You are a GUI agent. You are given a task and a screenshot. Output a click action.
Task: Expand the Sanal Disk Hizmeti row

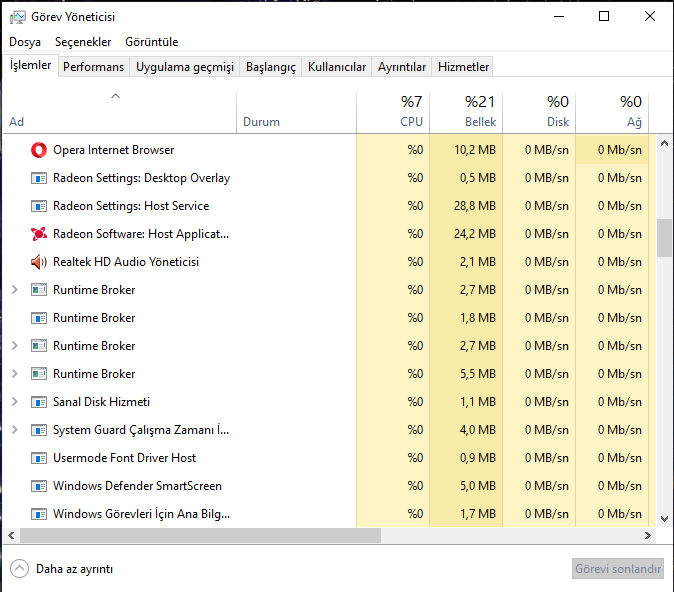[15, 402]
